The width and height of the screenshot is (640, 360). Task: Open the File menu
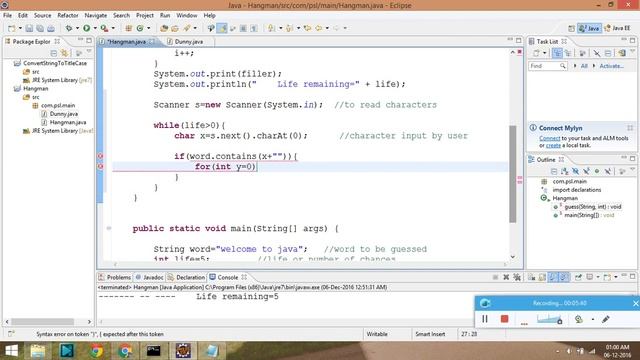coord(7,16)
